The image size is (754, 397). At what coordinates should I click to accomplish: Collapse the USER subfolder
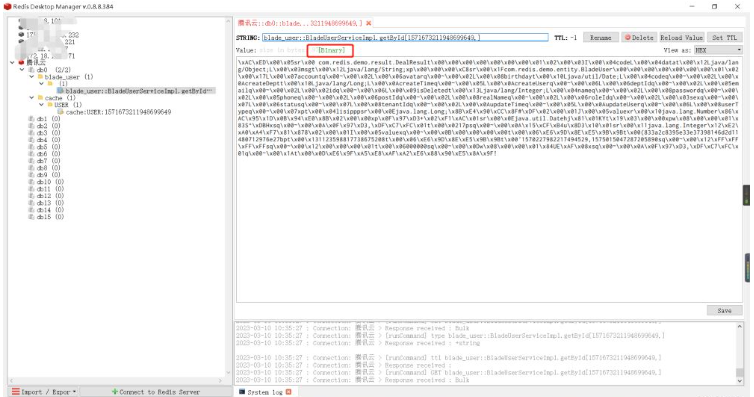coord(41,105)
